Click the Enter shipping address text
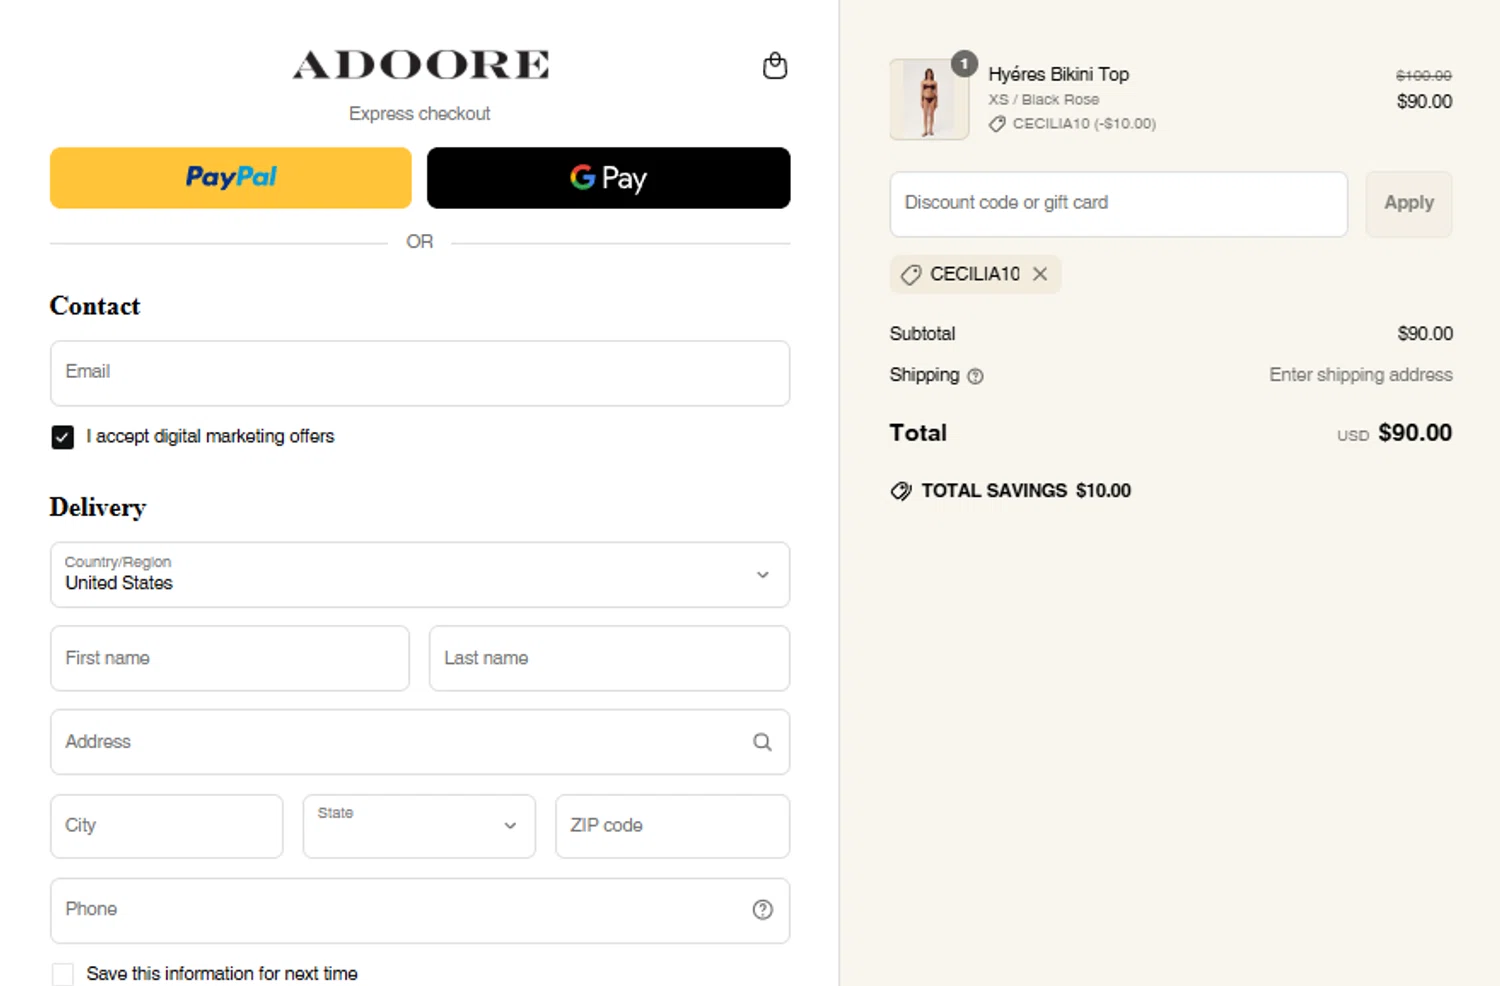This screenshot has height=986, width=1500. [1361, 375]
